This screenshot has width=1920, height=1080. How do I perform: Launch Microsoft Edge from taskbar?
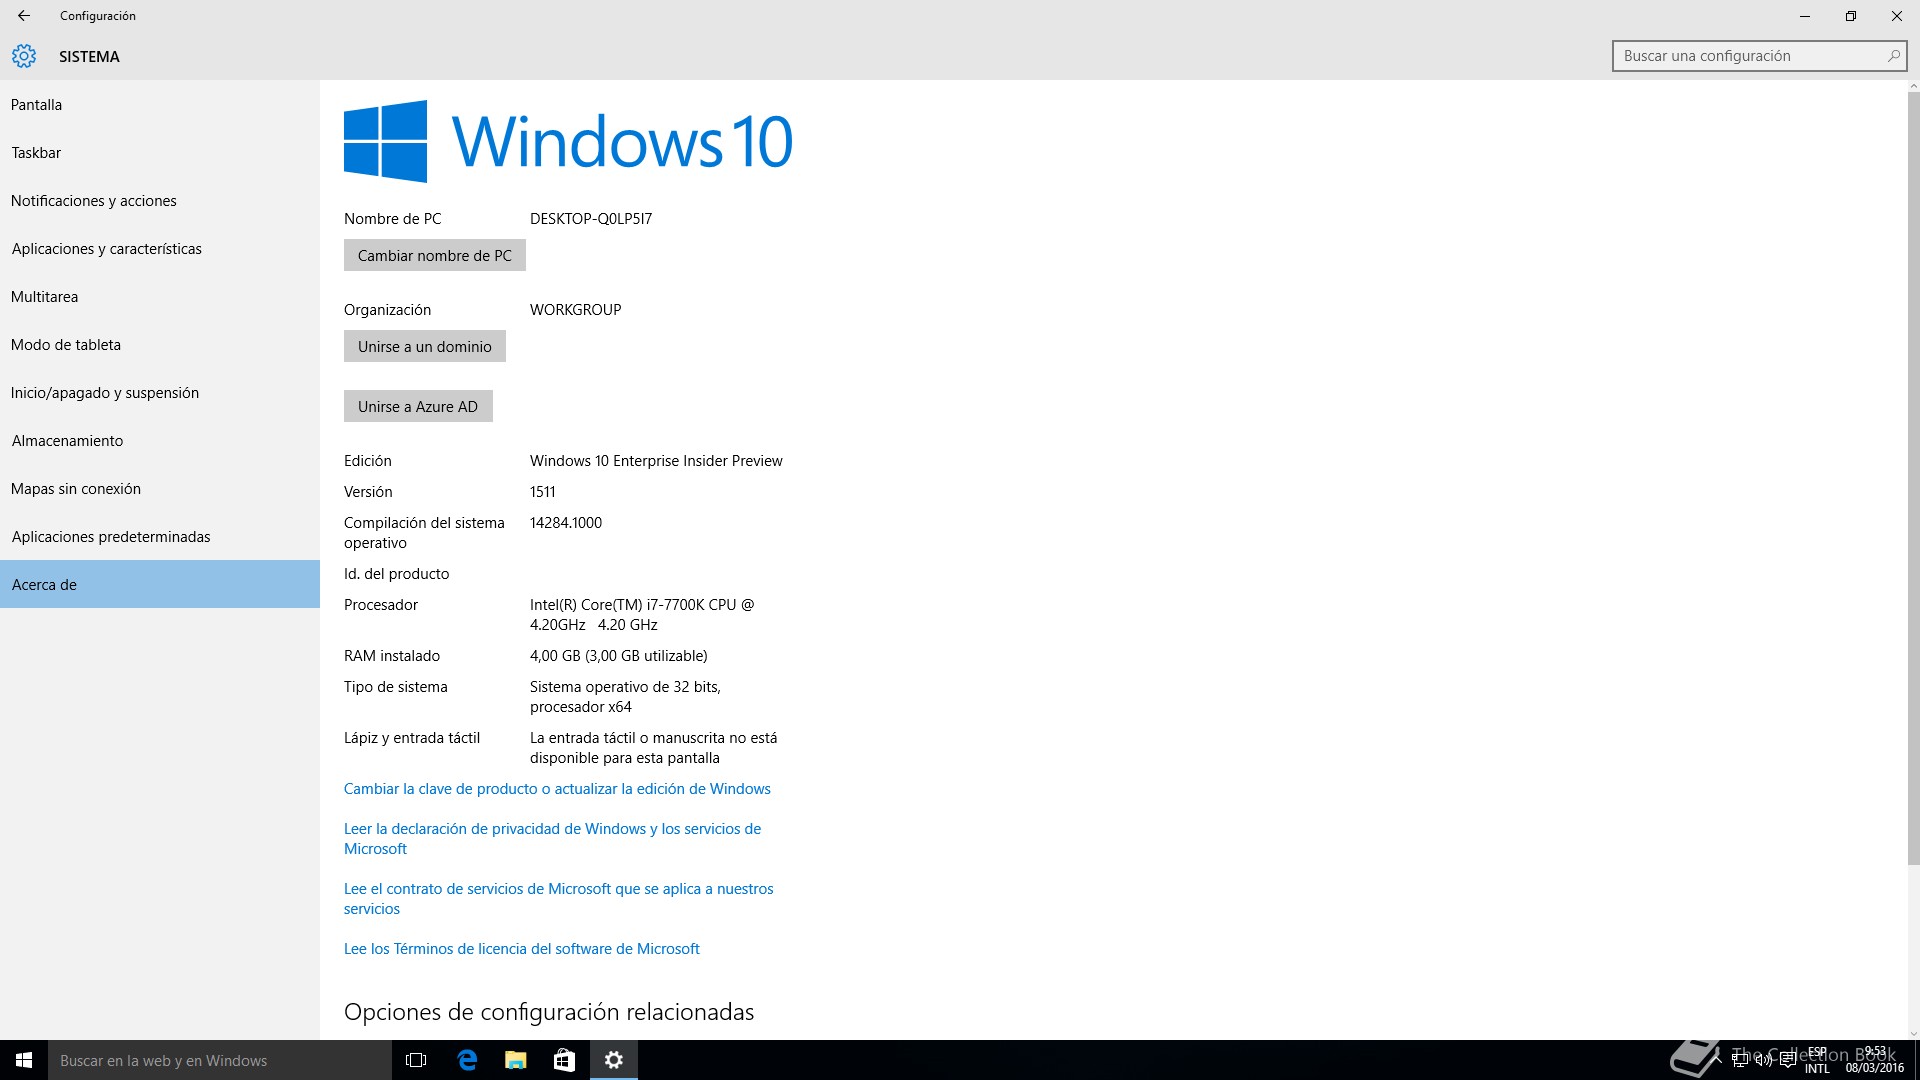click(466, 1060)
